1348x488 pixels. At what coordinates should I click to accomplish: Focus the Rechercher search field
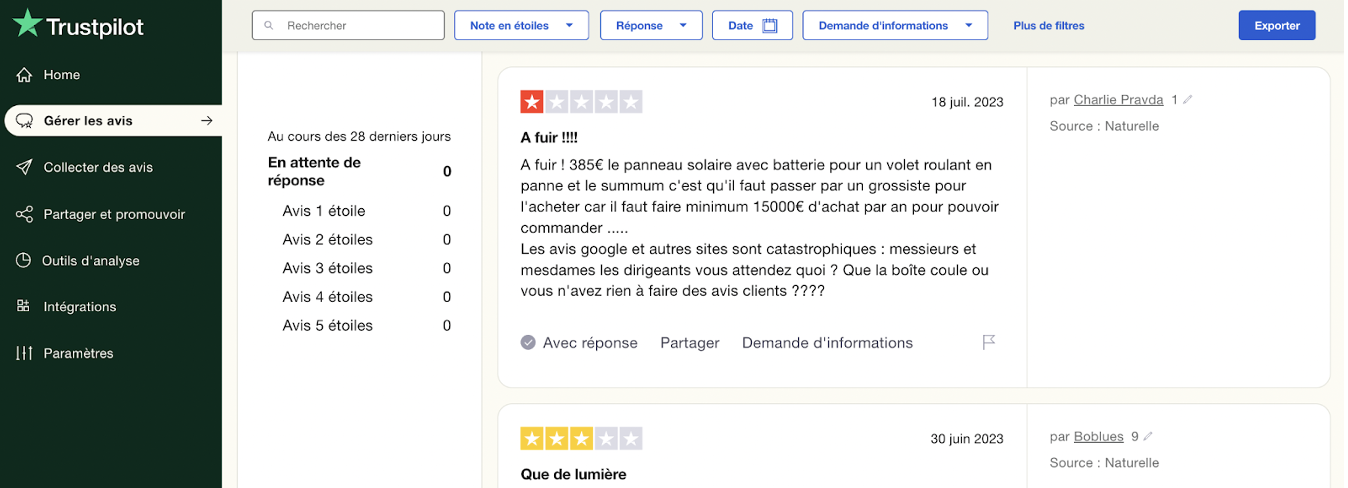(x=360, y=26)
